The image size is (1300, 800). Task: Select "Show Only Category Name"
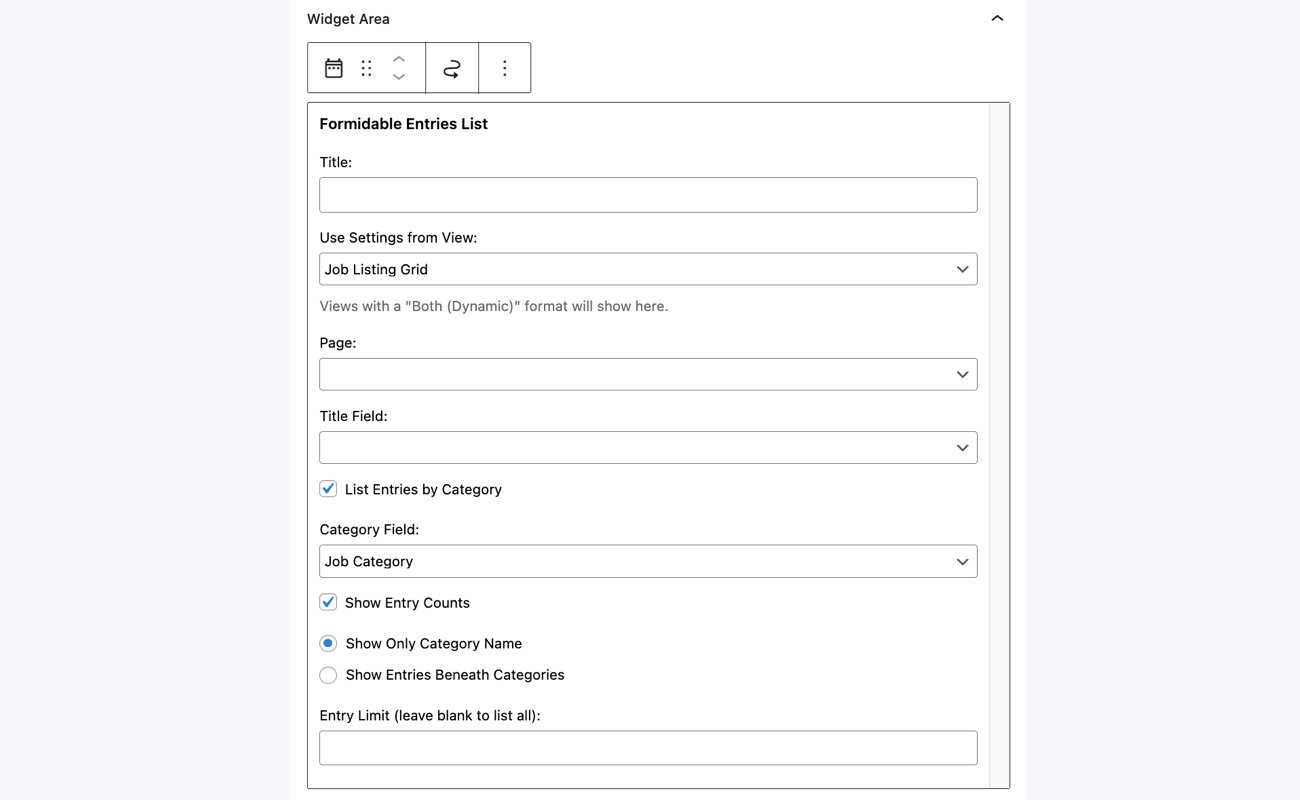[328, 643]
